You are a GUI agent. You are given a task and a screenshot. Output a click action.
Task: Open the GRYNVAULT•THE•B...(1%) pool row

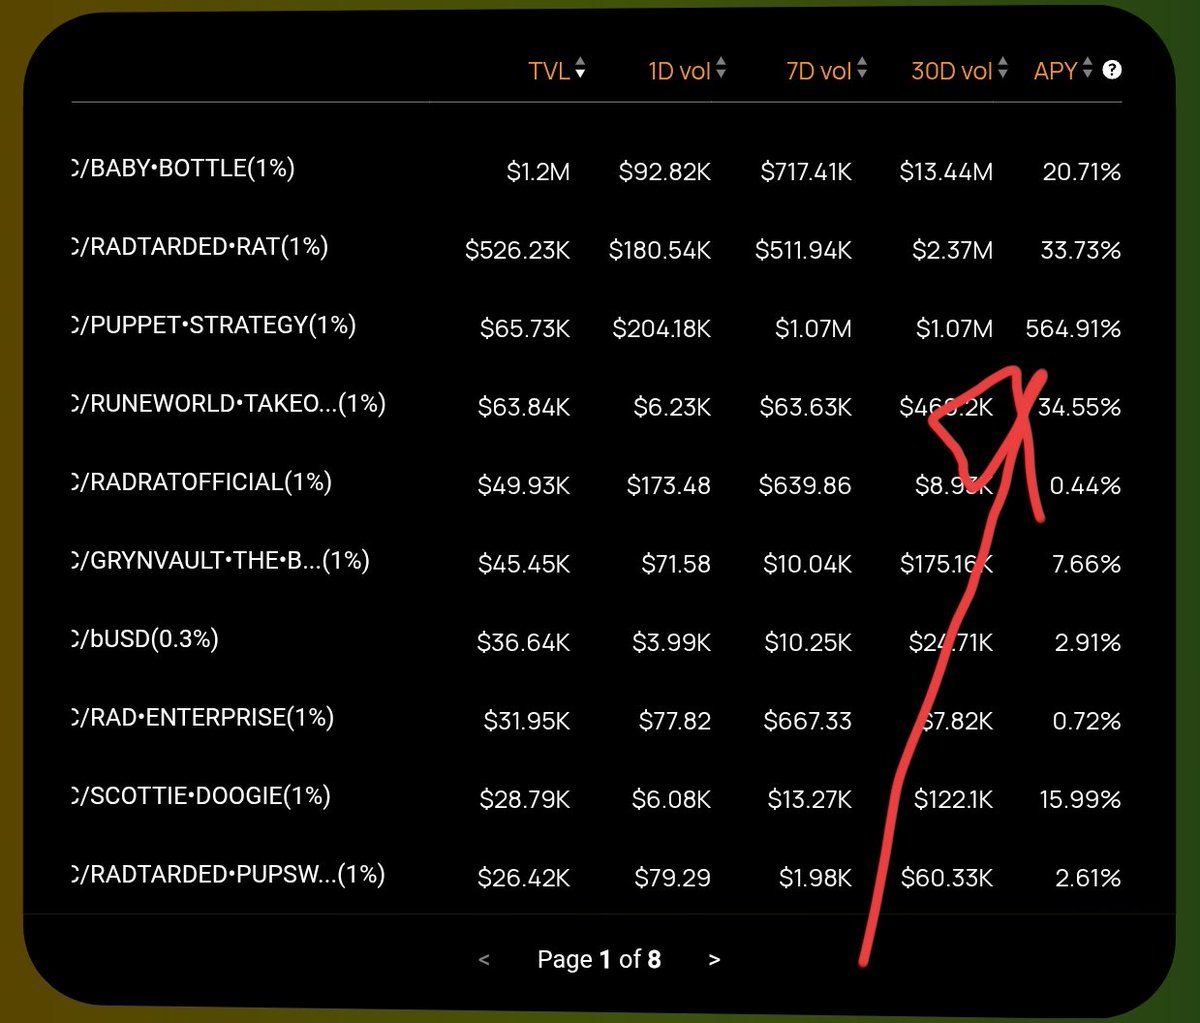[596, 563]
